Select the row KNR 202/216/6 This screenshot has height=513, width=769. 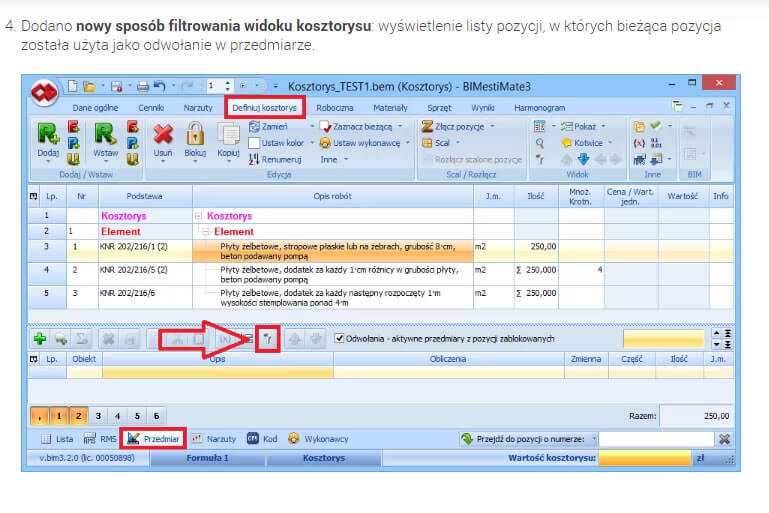[381, 297]
